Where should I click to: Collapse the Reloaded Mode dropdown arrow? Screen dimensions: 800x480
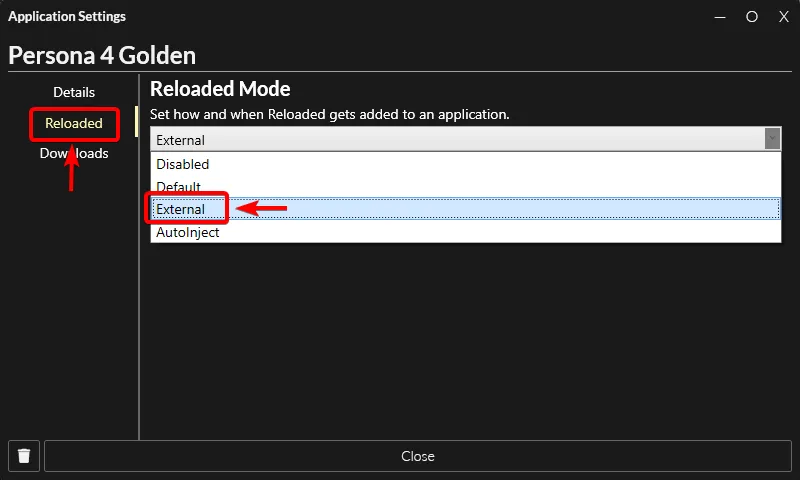[772, 139]
